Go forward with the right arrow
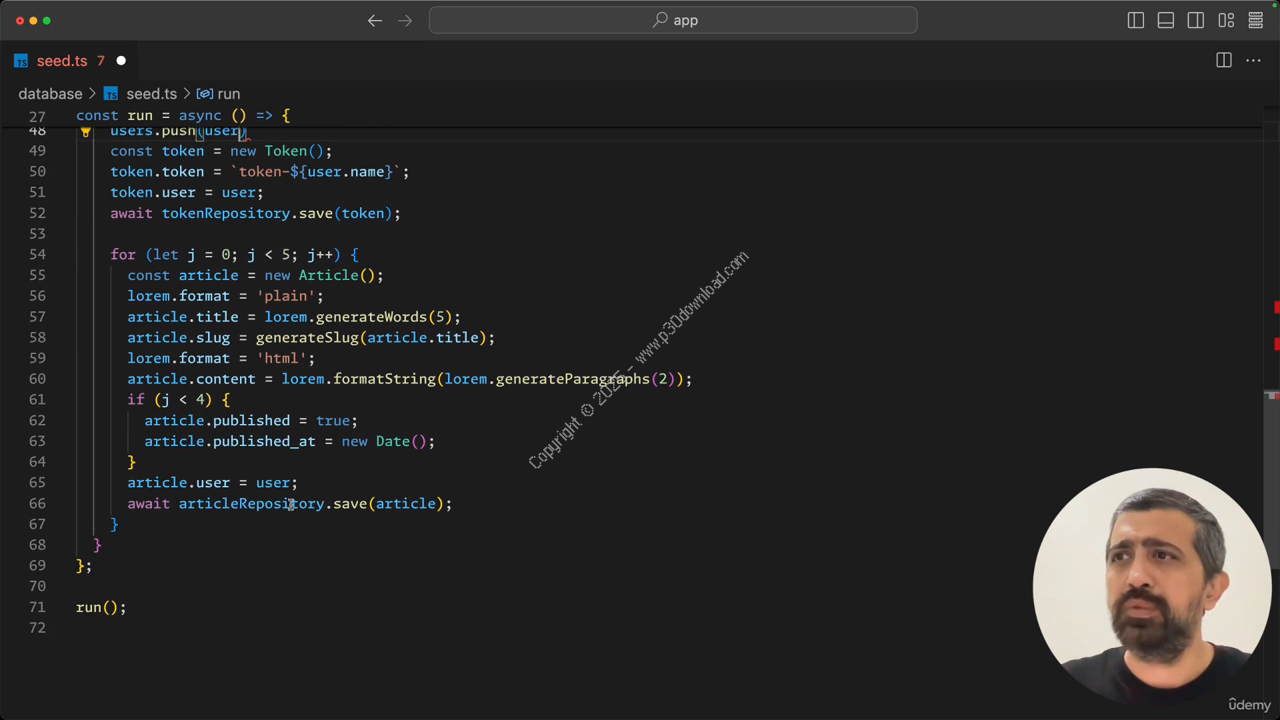 coord(405,20)
